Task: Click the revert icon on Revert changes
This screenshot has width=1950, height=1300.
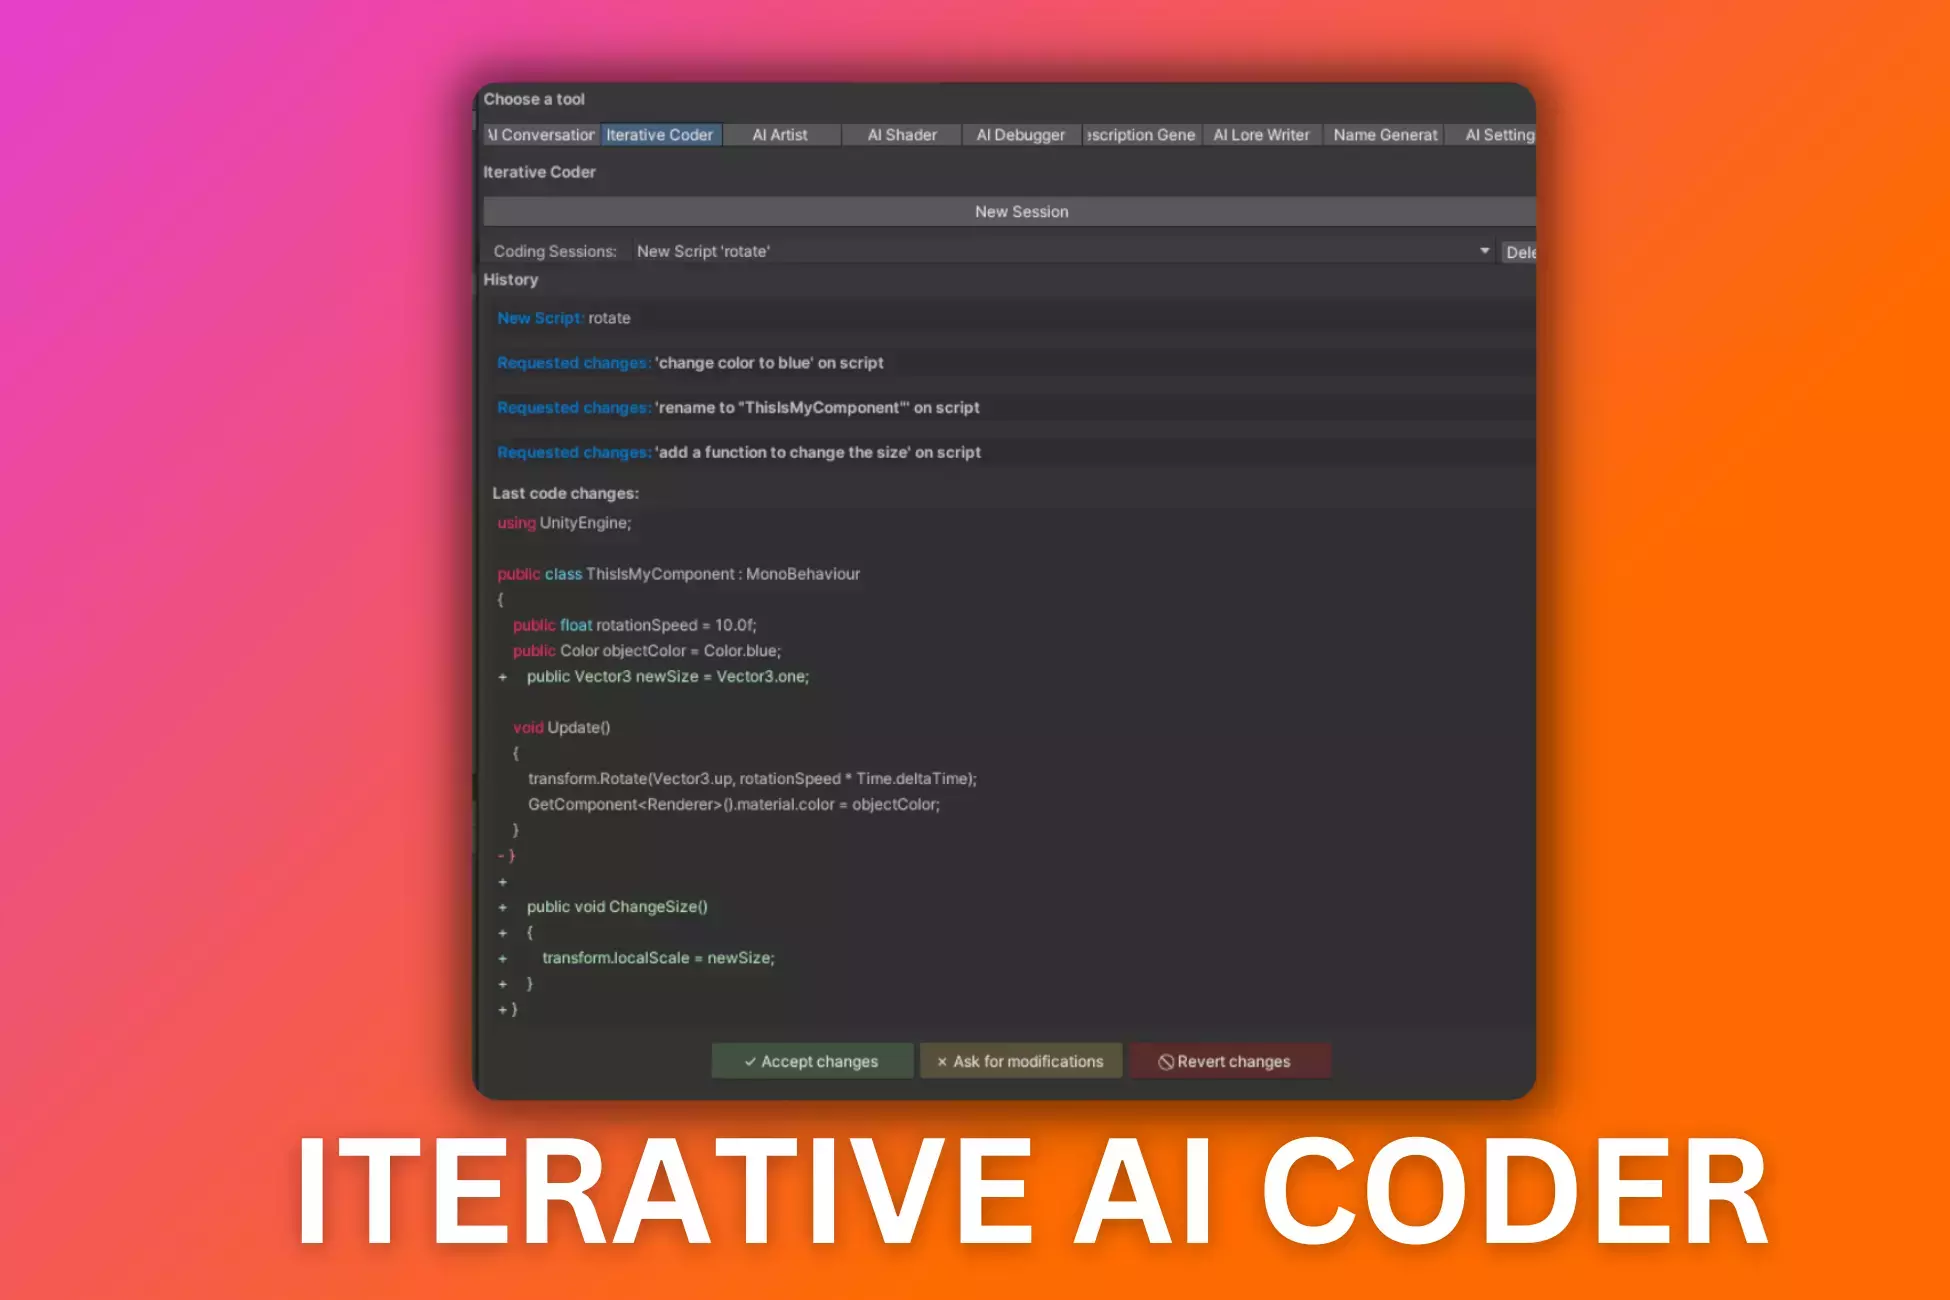Action: coord(1166,1062)
